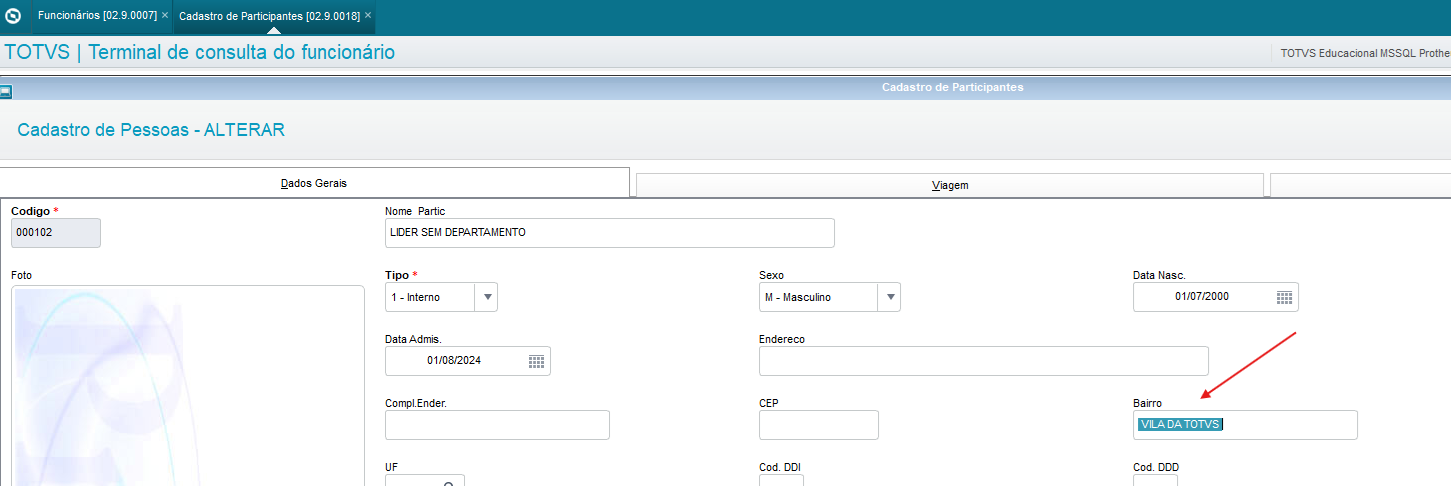Click the Cadastro de Pessoas - ALTERAR heading
The image size is (1451, 486).
pos(151,130)
